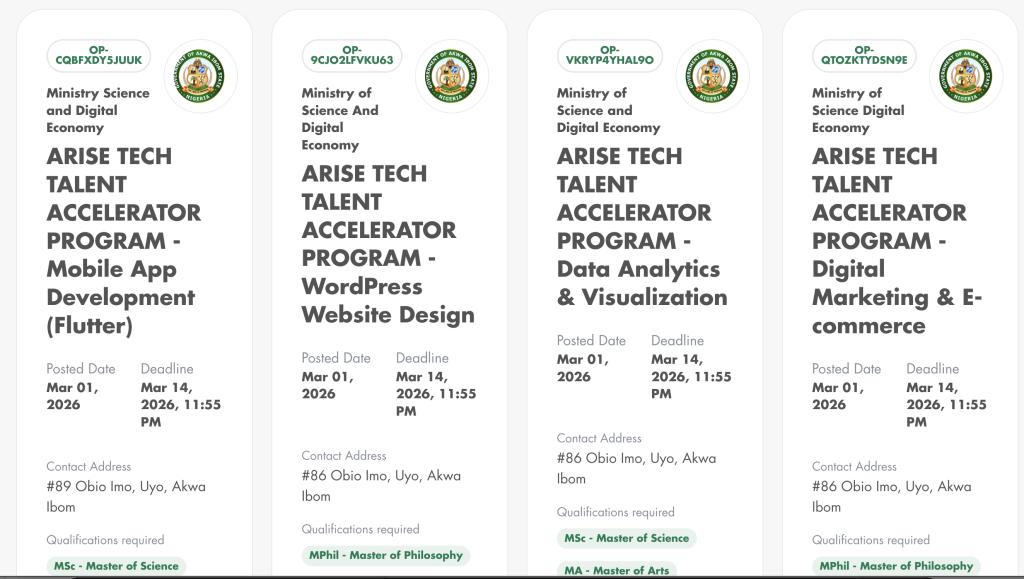Click the government seal on WordPress card
Viewport: 1024px width, 579px height.
tap(452, 76)
